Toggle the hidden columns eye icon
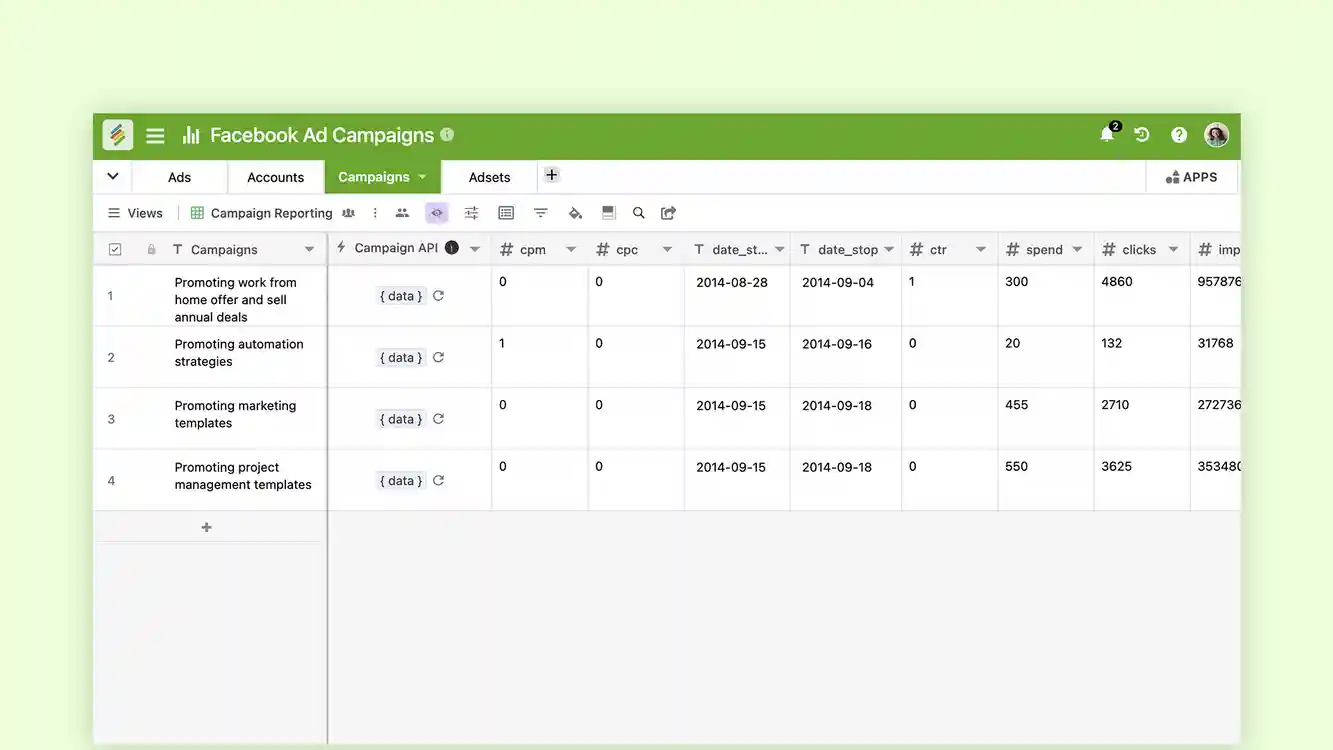The image size is (1333, 750). coord(436,213)
